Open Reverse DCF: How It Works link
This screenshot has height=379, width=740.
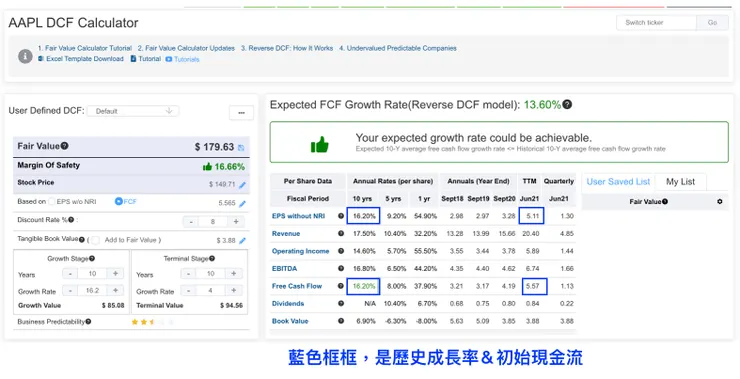click(x=287, y=48)
